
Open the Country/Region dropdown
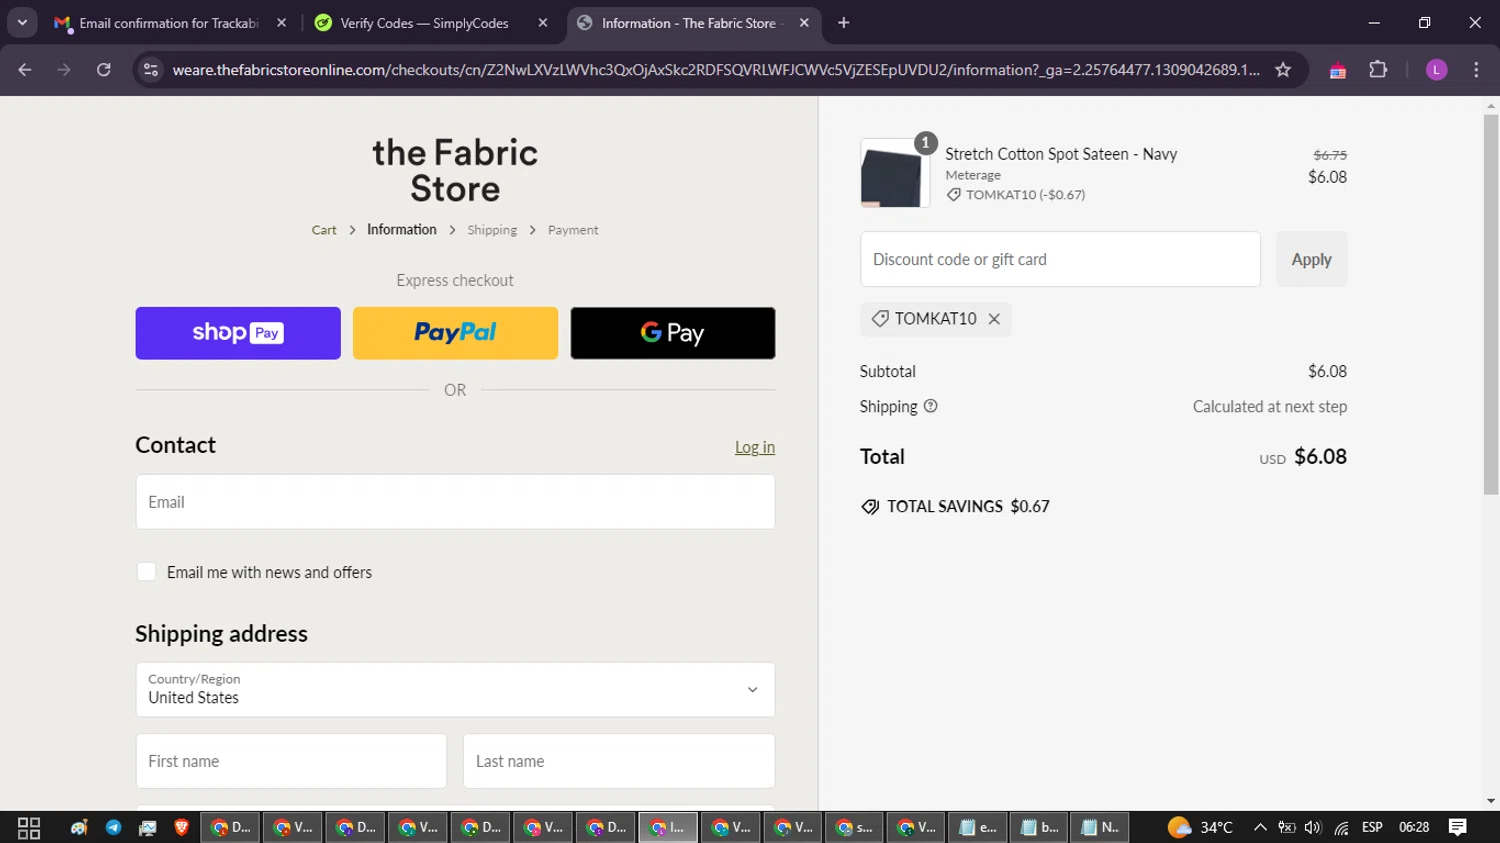[x=455, y=690]
